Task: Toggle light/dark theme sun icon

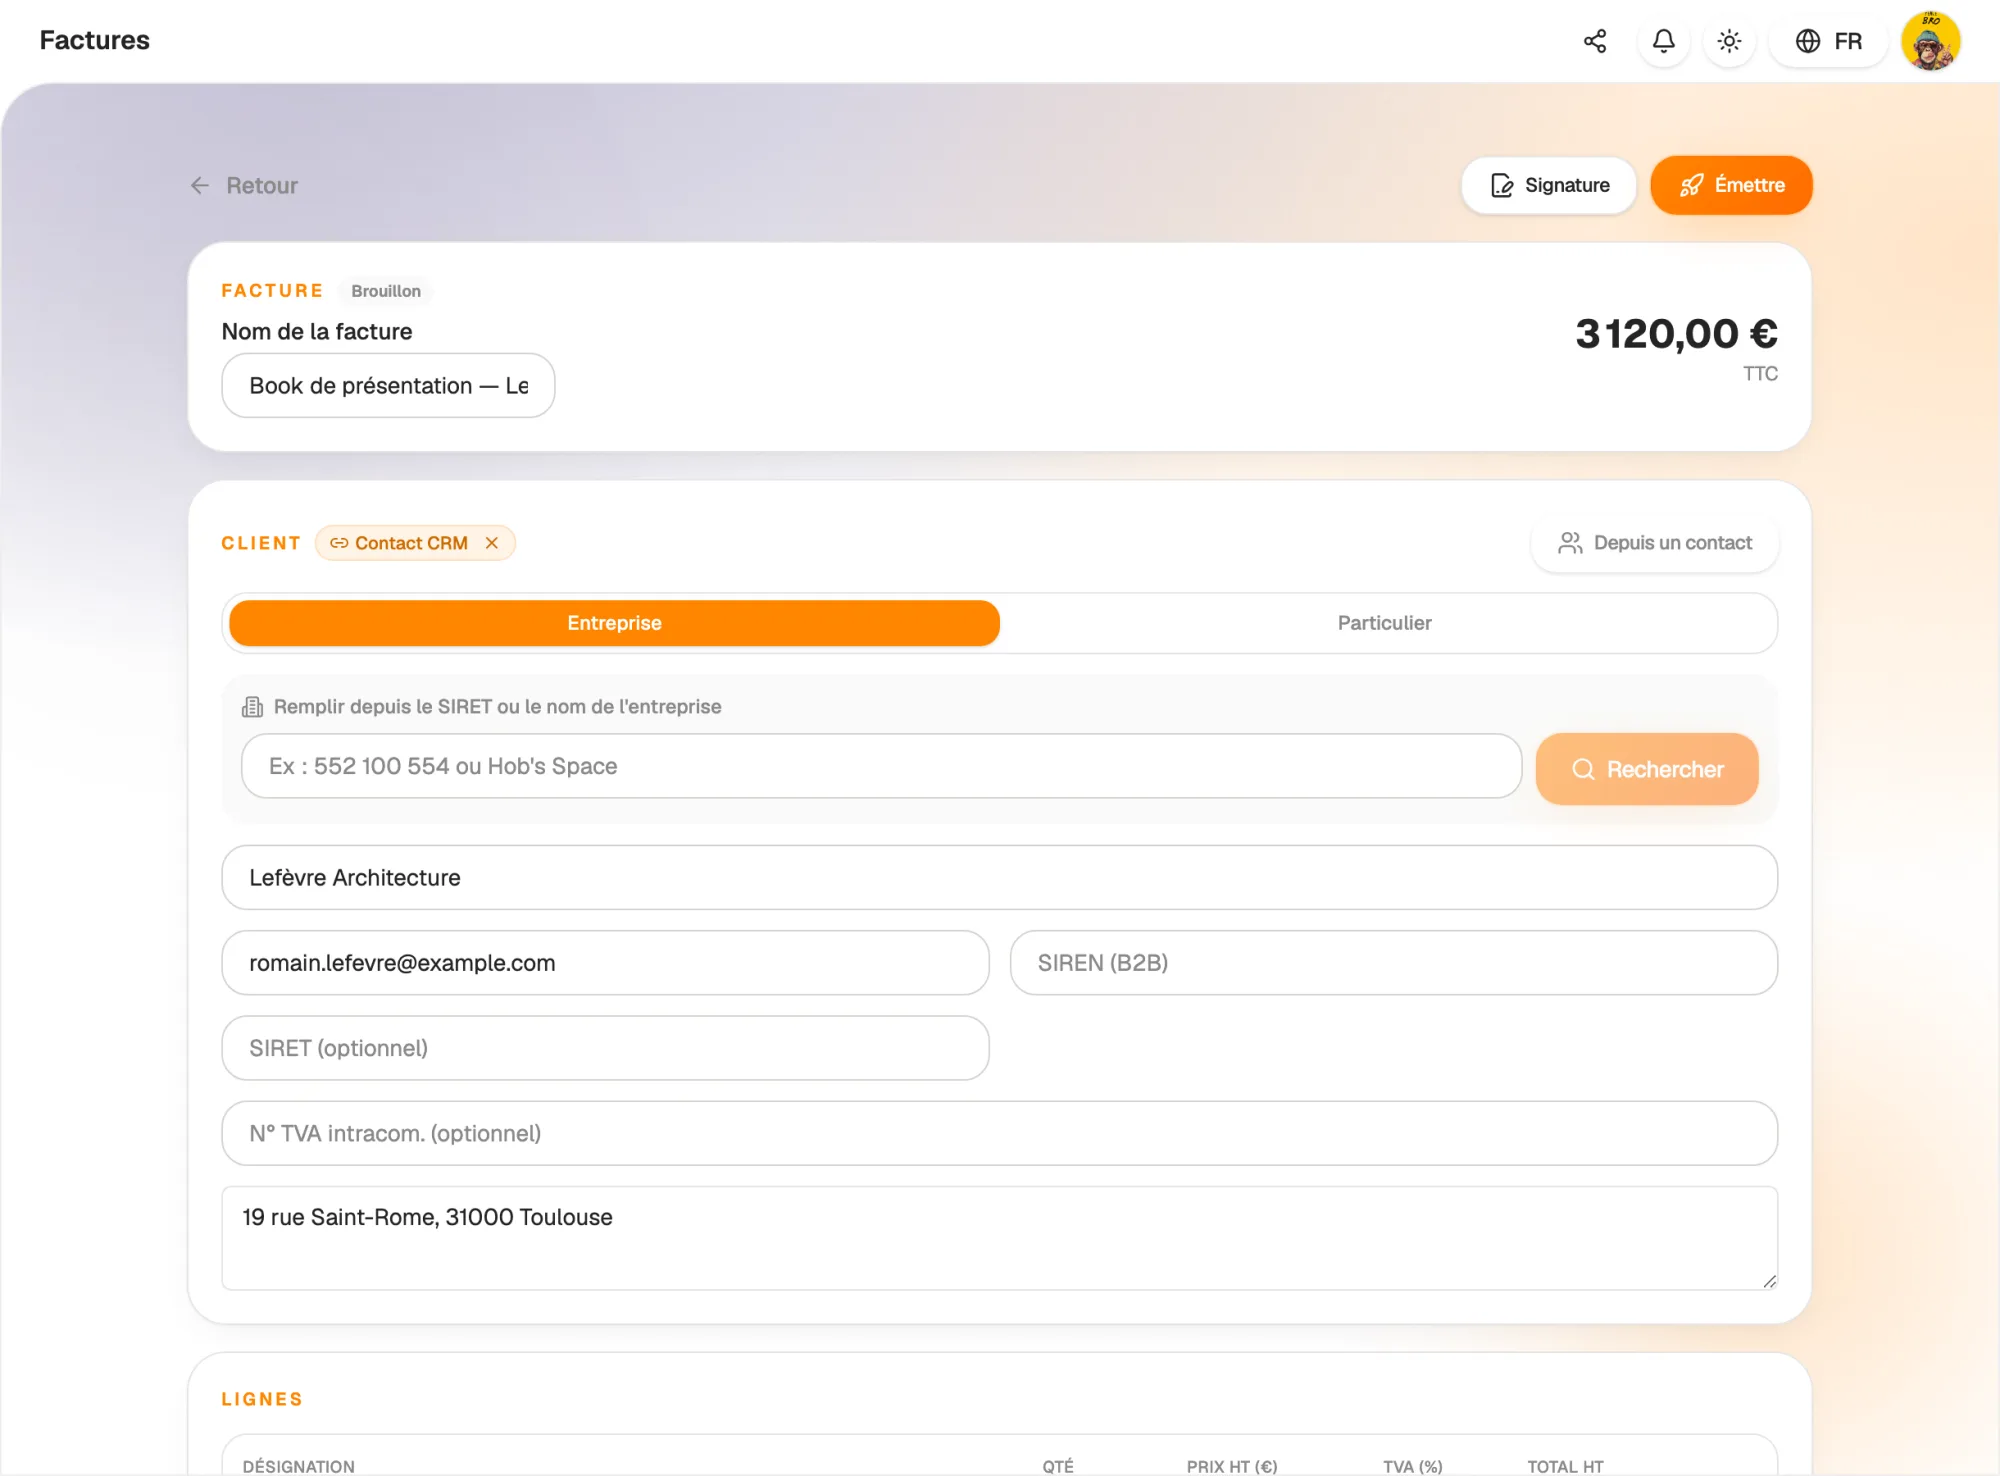Action: point(1729,41)
